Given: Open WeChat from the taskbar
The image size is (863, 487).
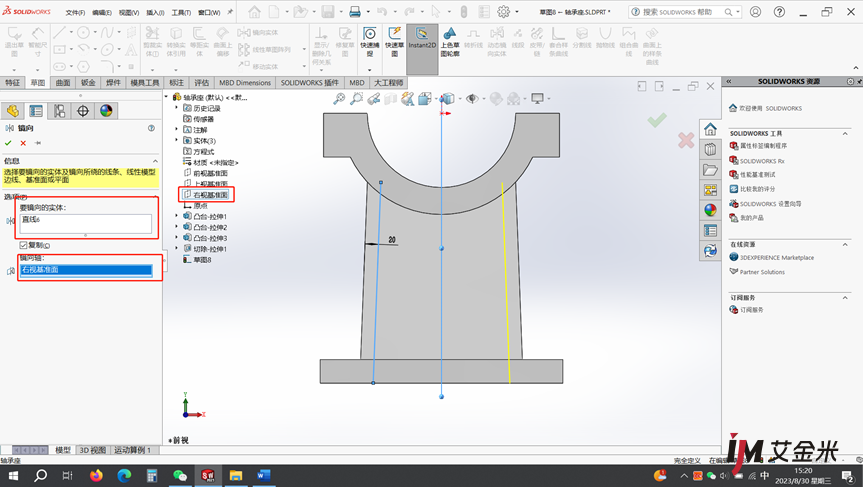Looking at the screenshot, I should click(180, 475).
